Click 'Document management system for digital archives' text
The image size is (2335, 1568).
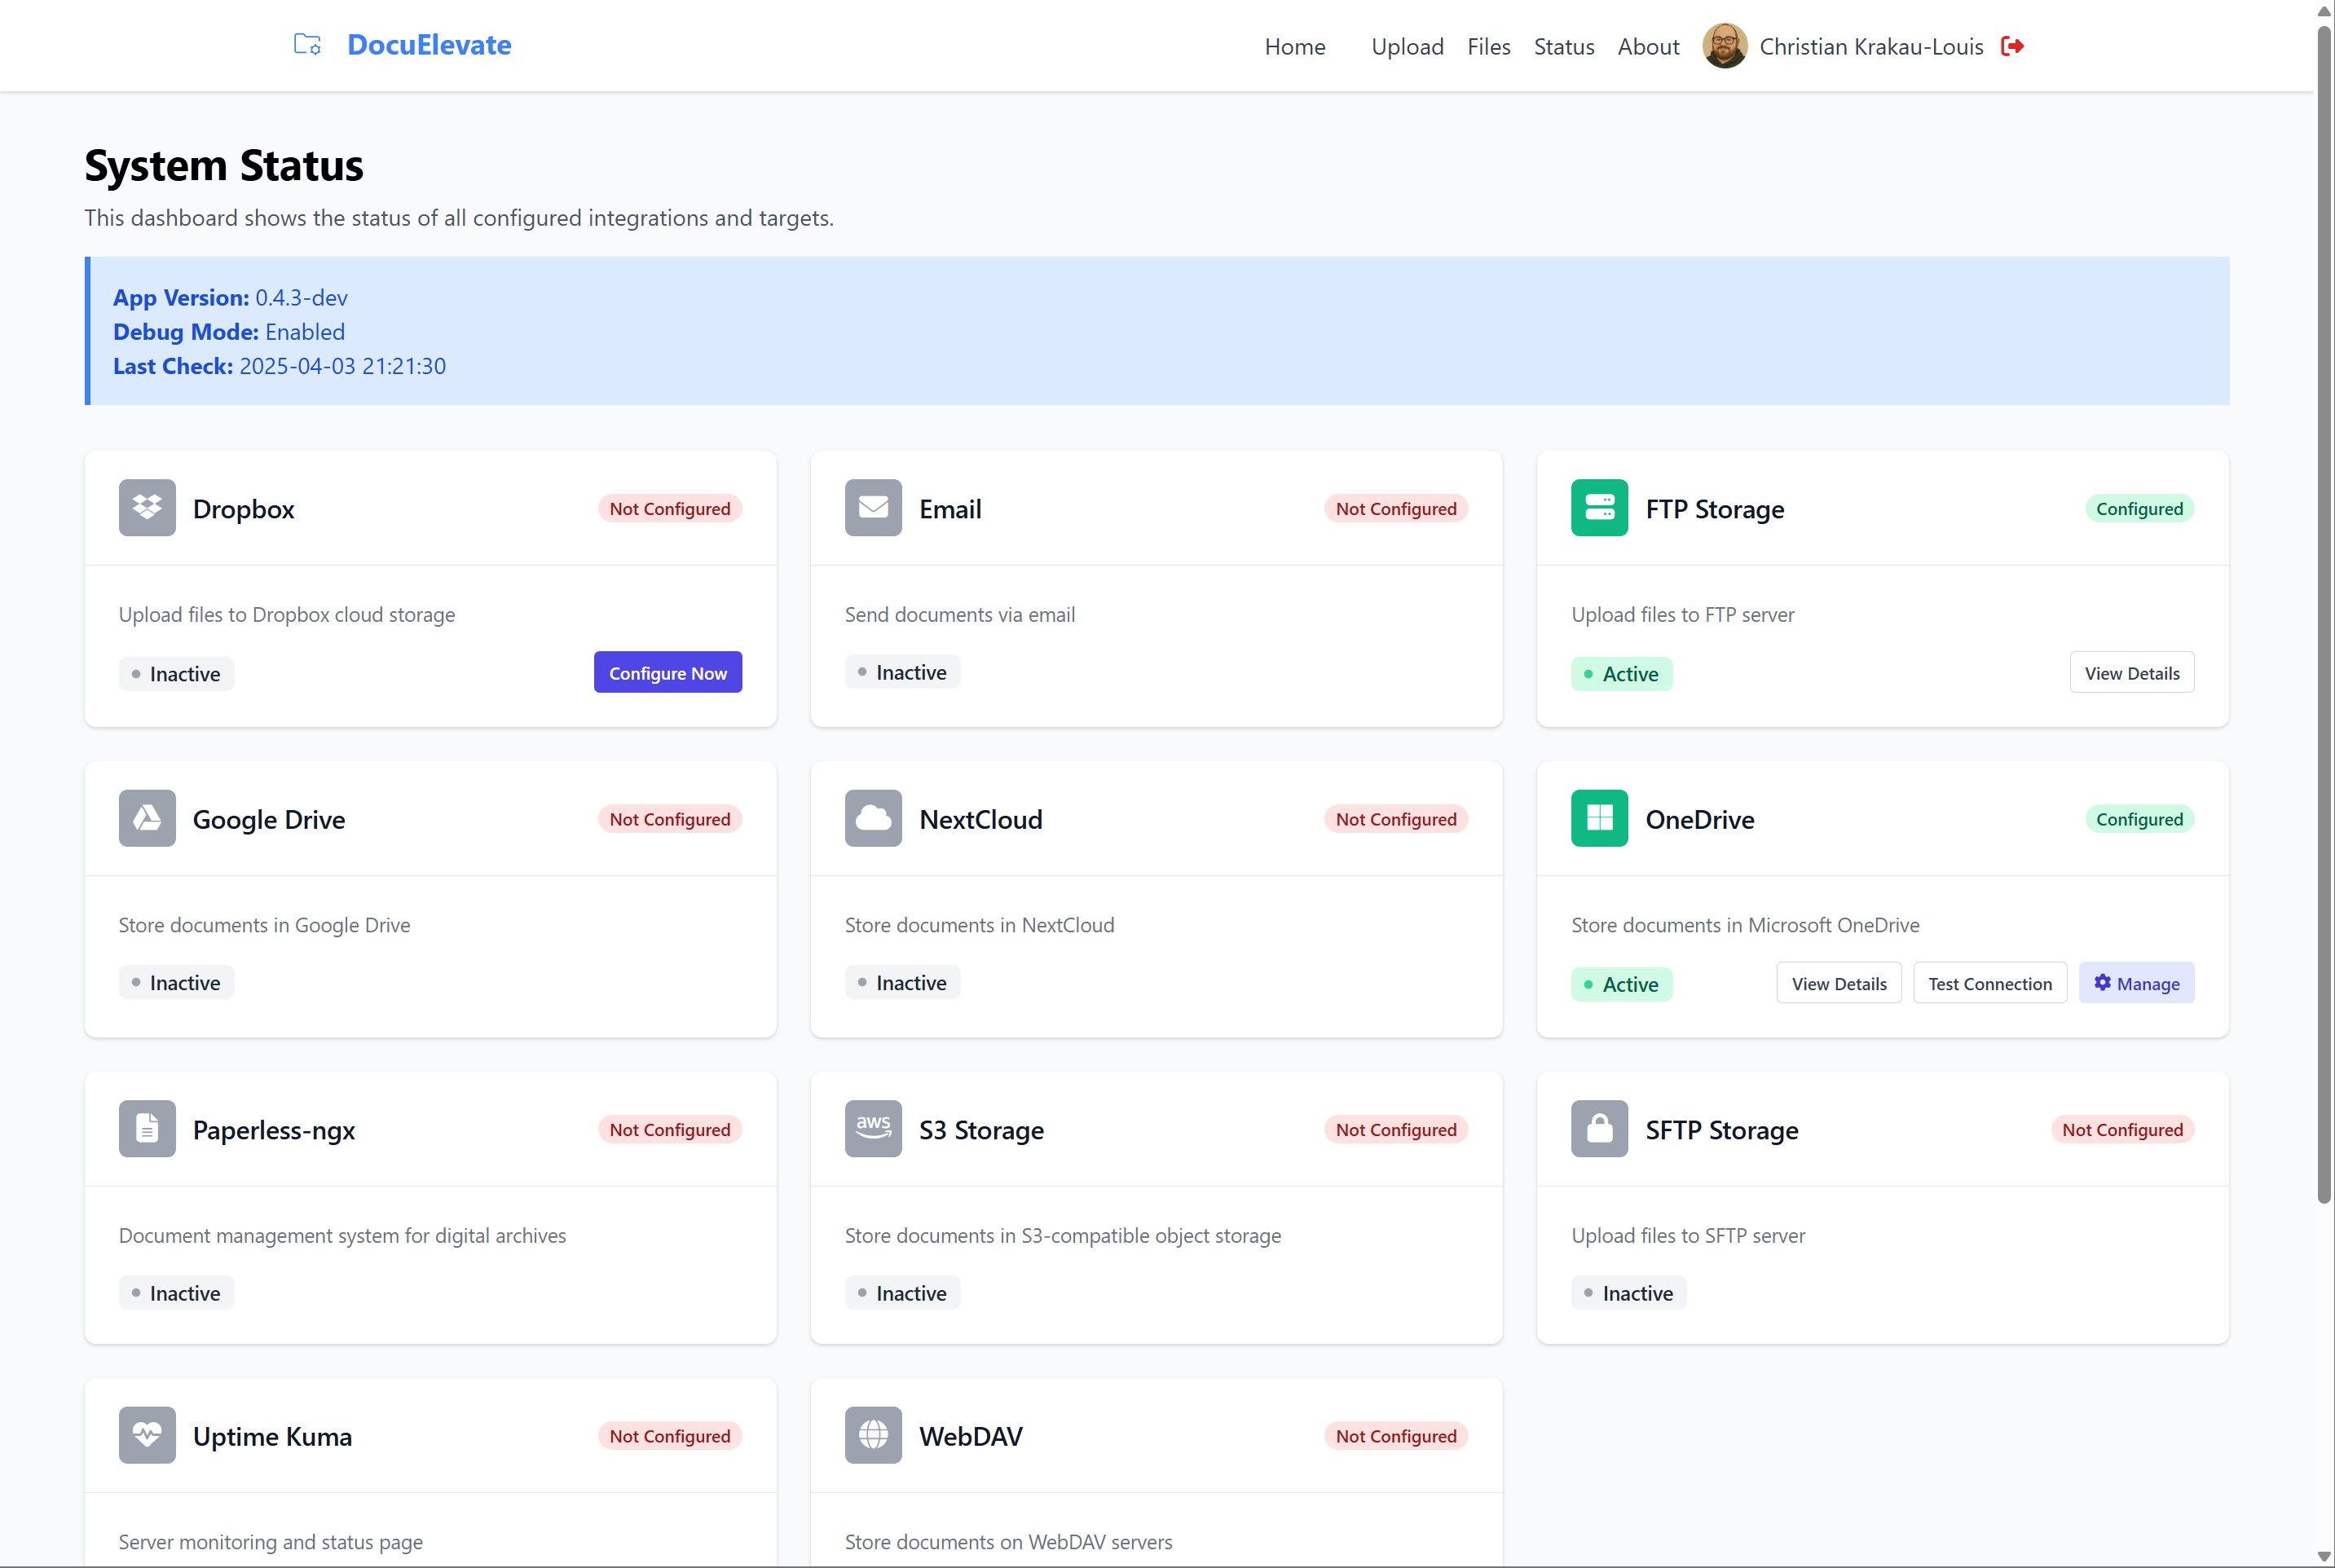point(342,1235)
